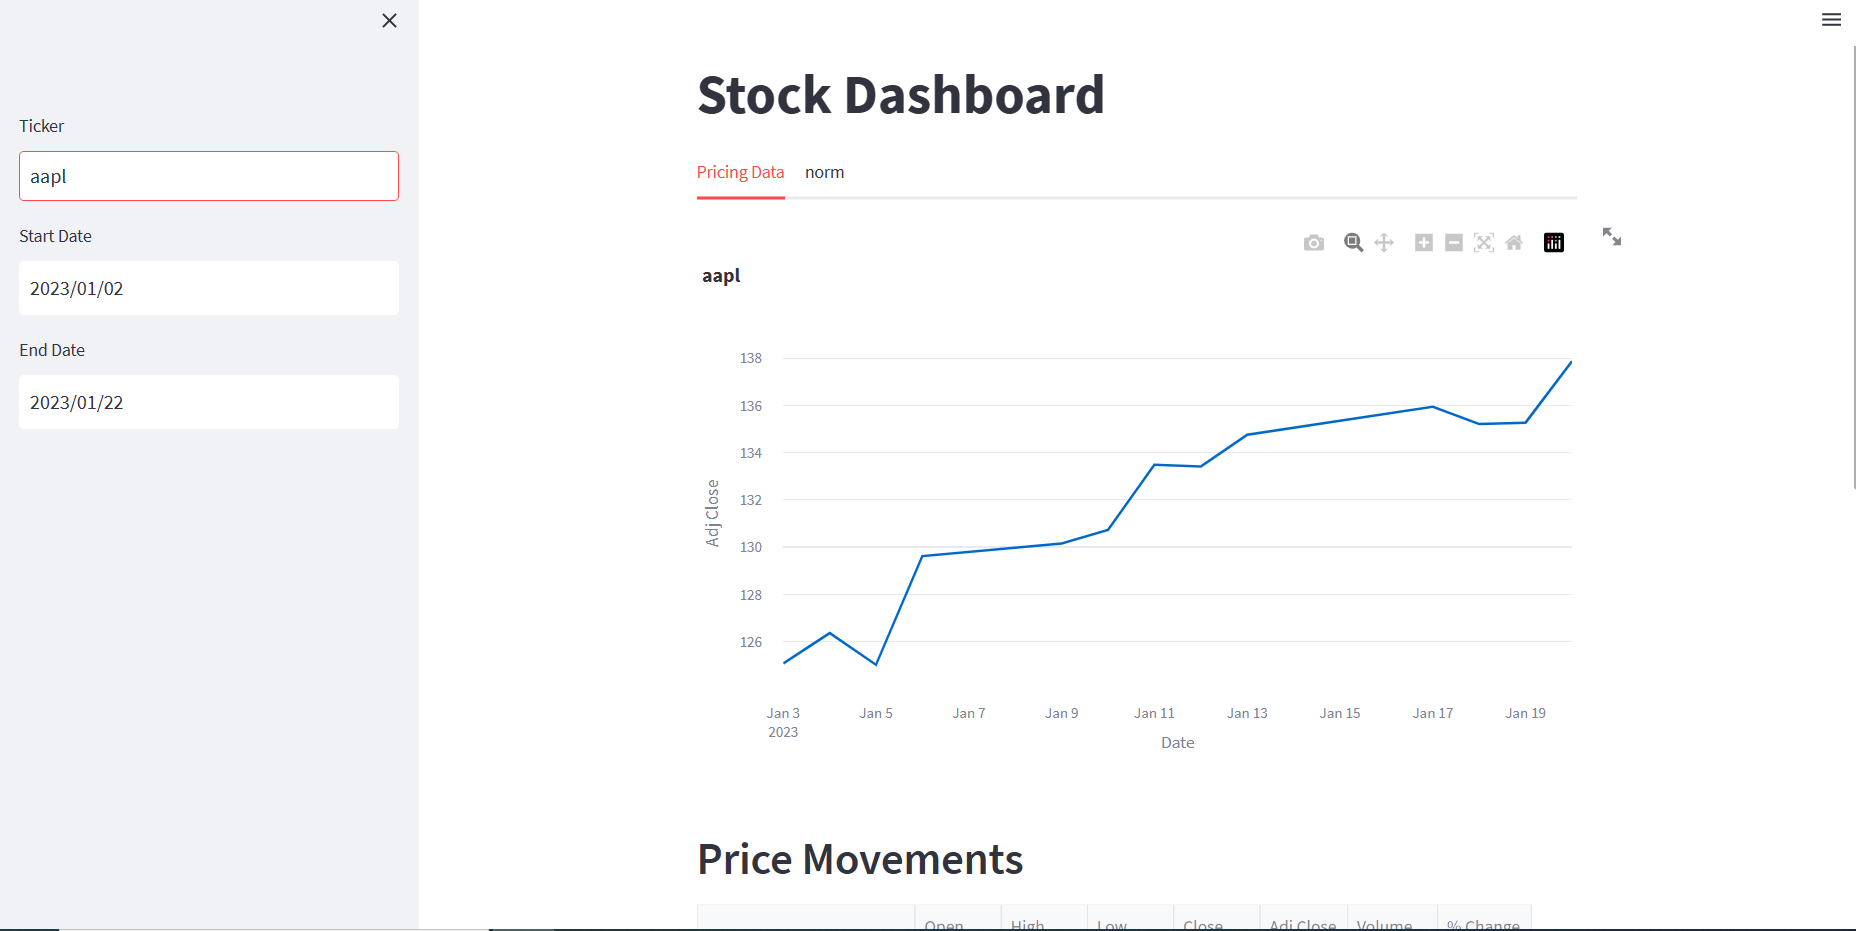Screen dimensions: 1856x931
Task: Download the chart as a PNG image
Action: (1314, 242)
